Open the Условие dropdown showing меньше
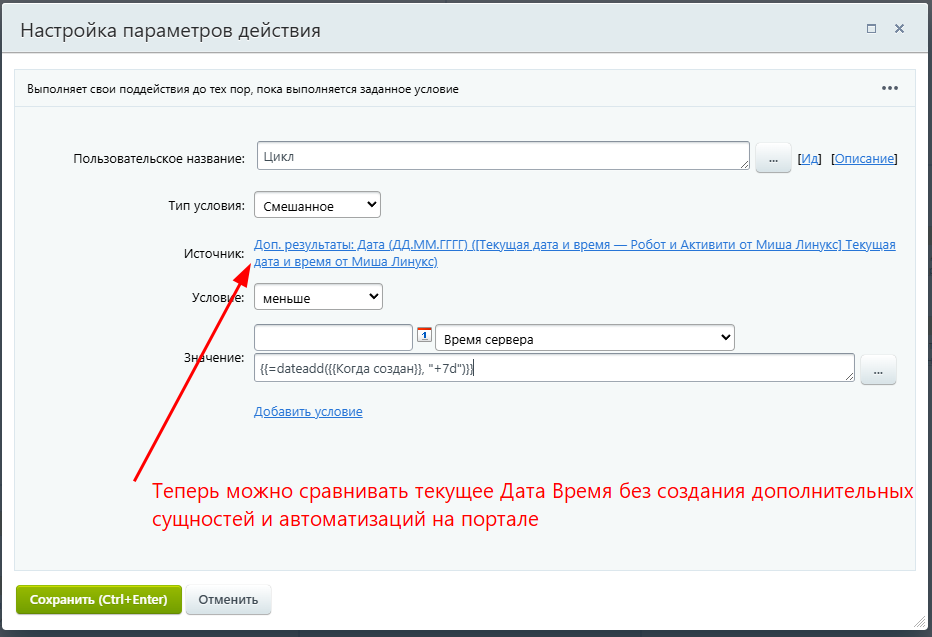This screenshot has height=637, width=932. point(318,297)
